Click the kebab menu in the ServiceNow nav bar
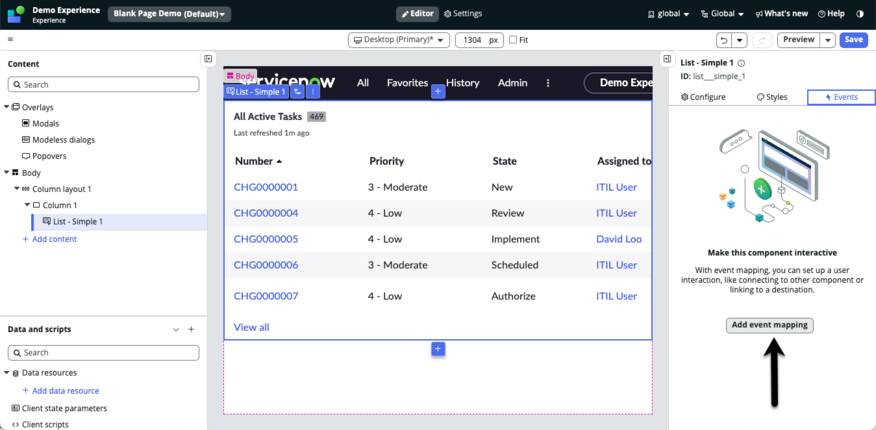Image resolution: width=876 pixels, height=430 pixels. [x=548, y=83]
